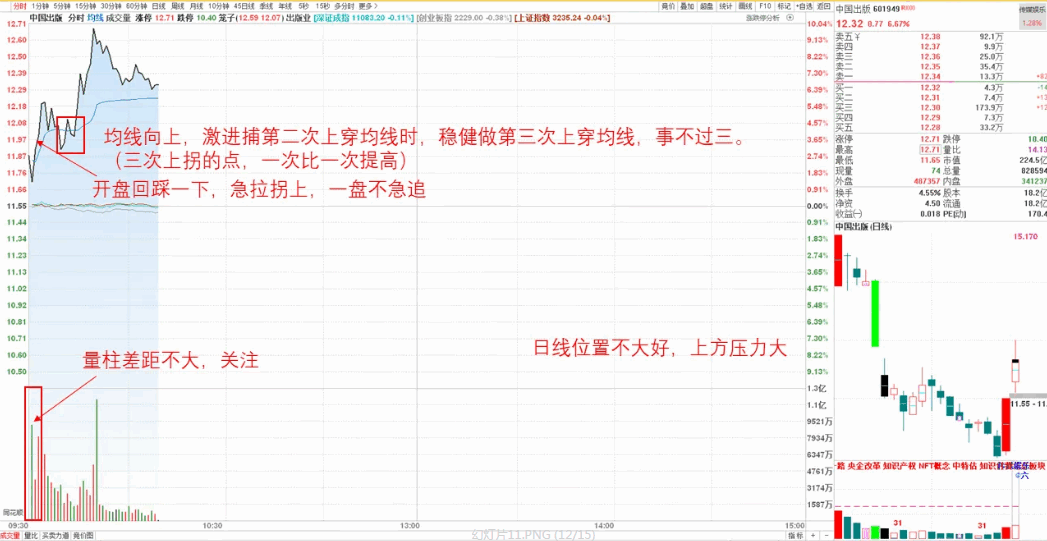Select the 竞价图 indicator tab
Viewport: 1047px width, 541px height.
pyautogui.click(x=83, y=536)
